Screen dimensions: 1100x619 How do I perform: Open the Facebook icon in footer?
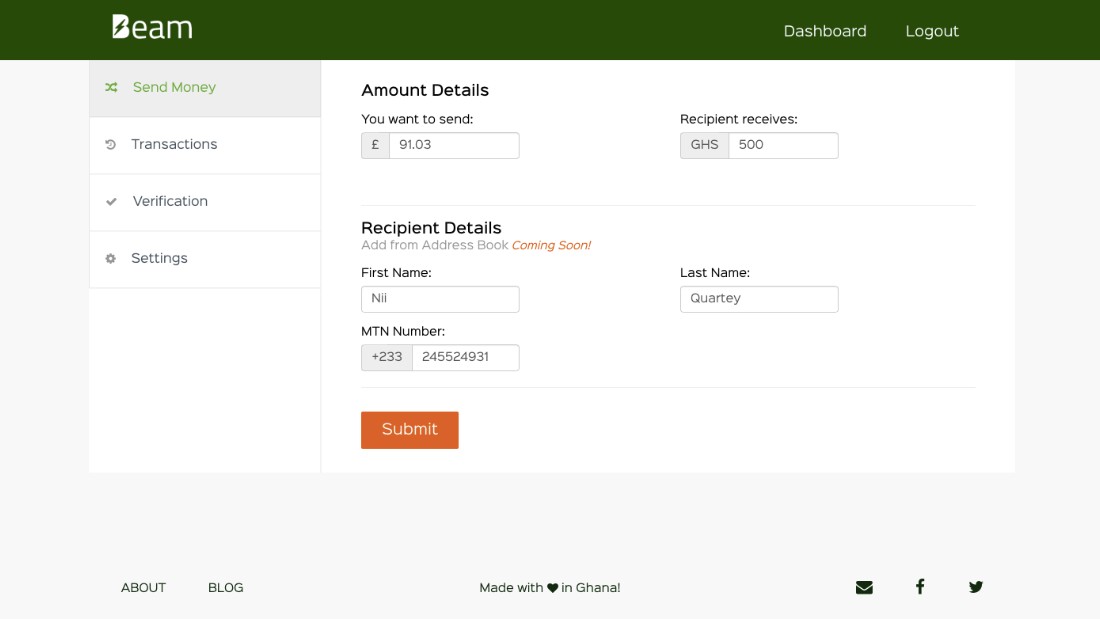(x=920, y=587)
